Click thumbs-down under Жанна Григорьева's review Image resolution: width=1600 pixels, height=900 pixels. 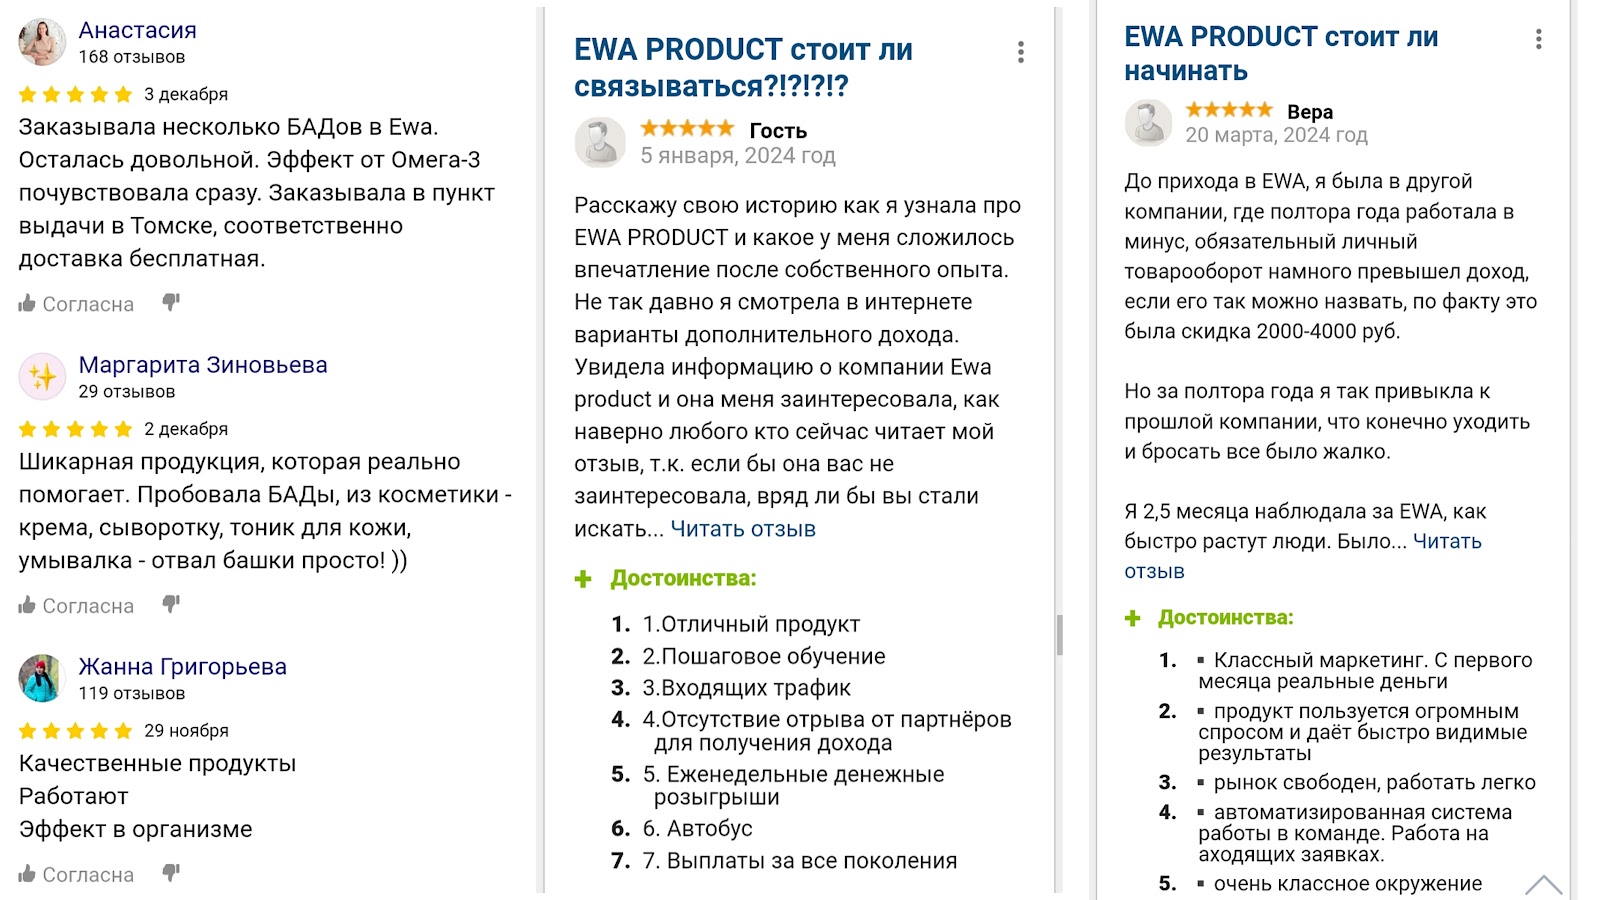171,873
